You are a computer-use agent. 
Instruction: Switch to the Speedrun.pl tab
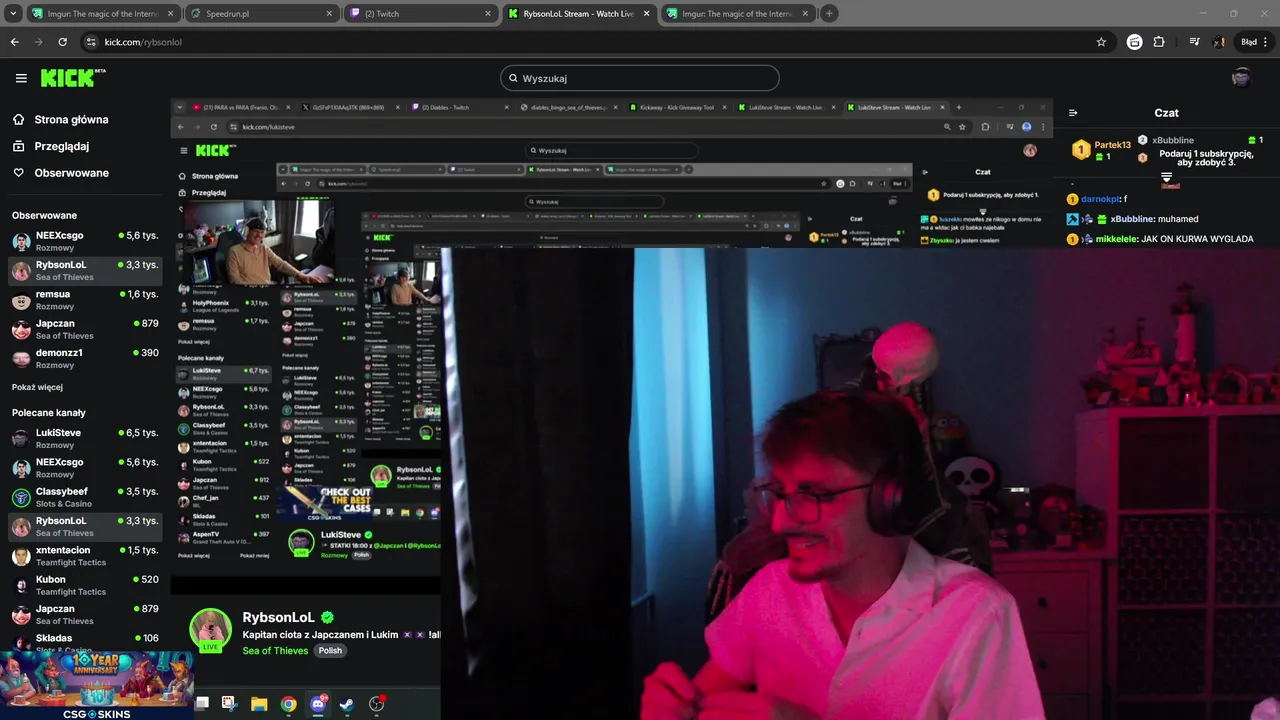(263, 14)
